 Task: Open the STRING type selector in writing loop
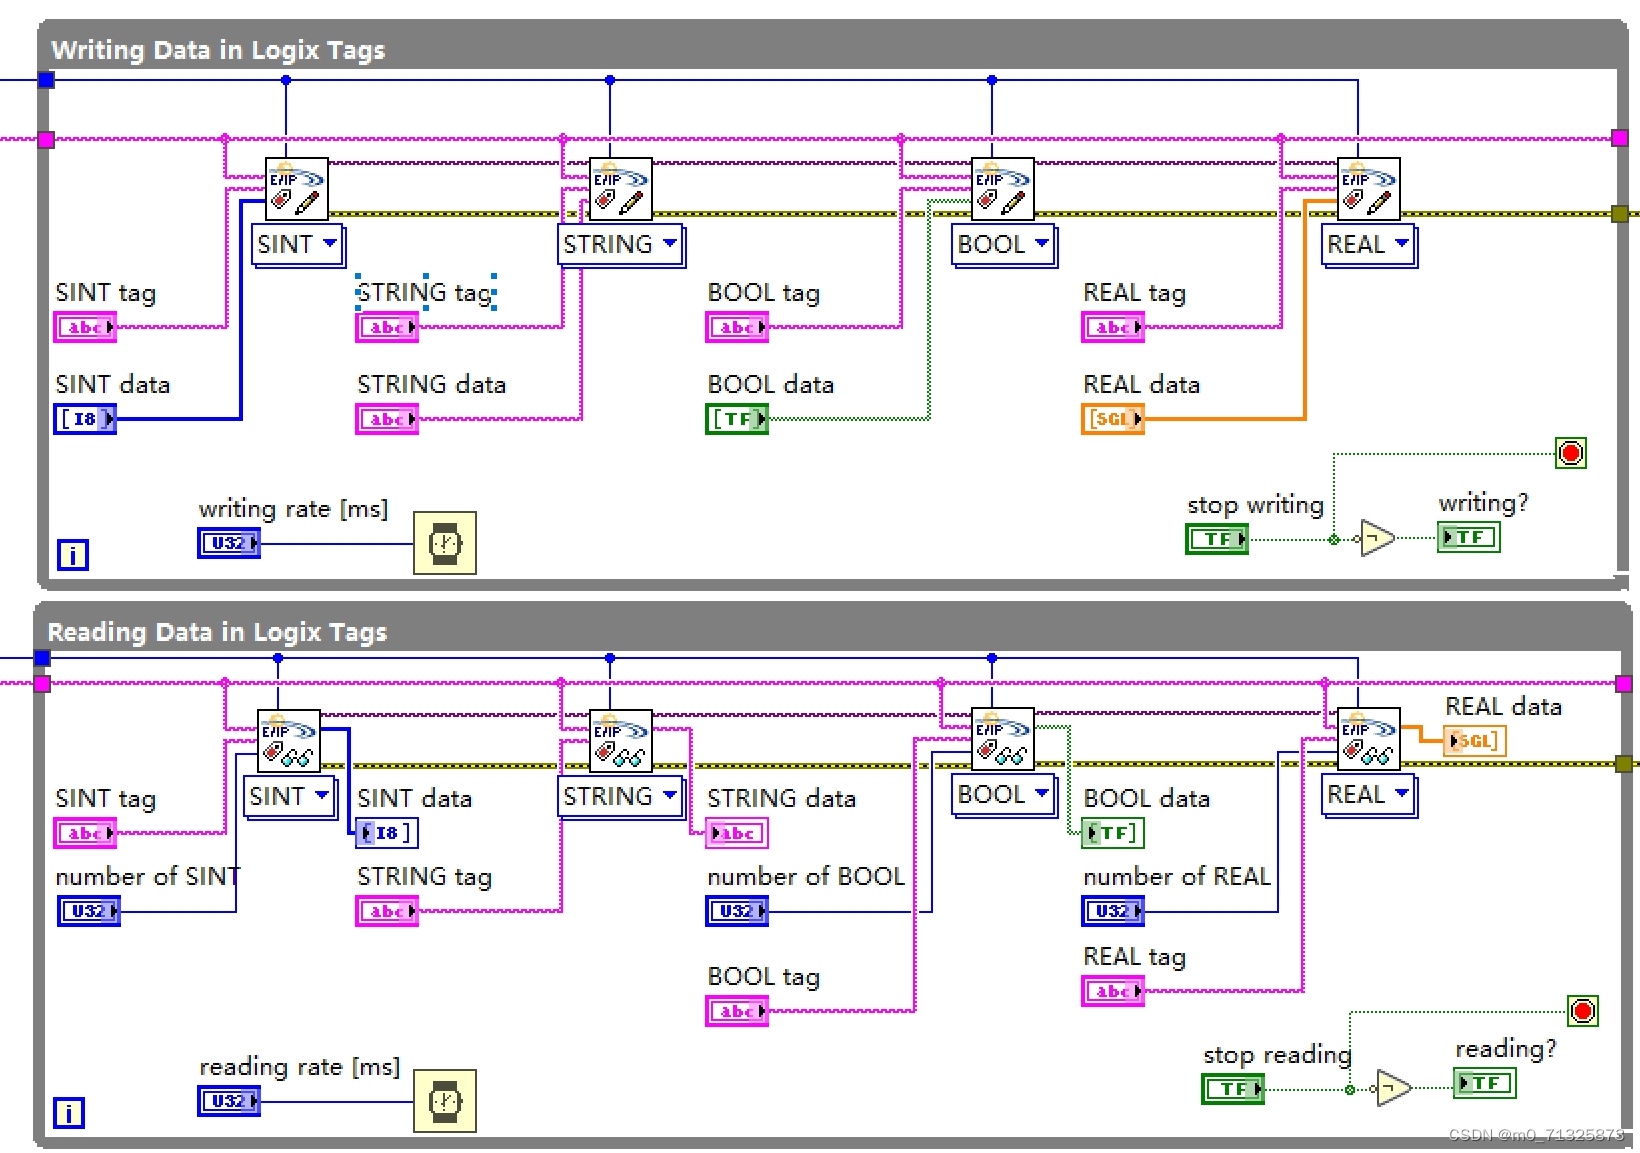[620, 244]
